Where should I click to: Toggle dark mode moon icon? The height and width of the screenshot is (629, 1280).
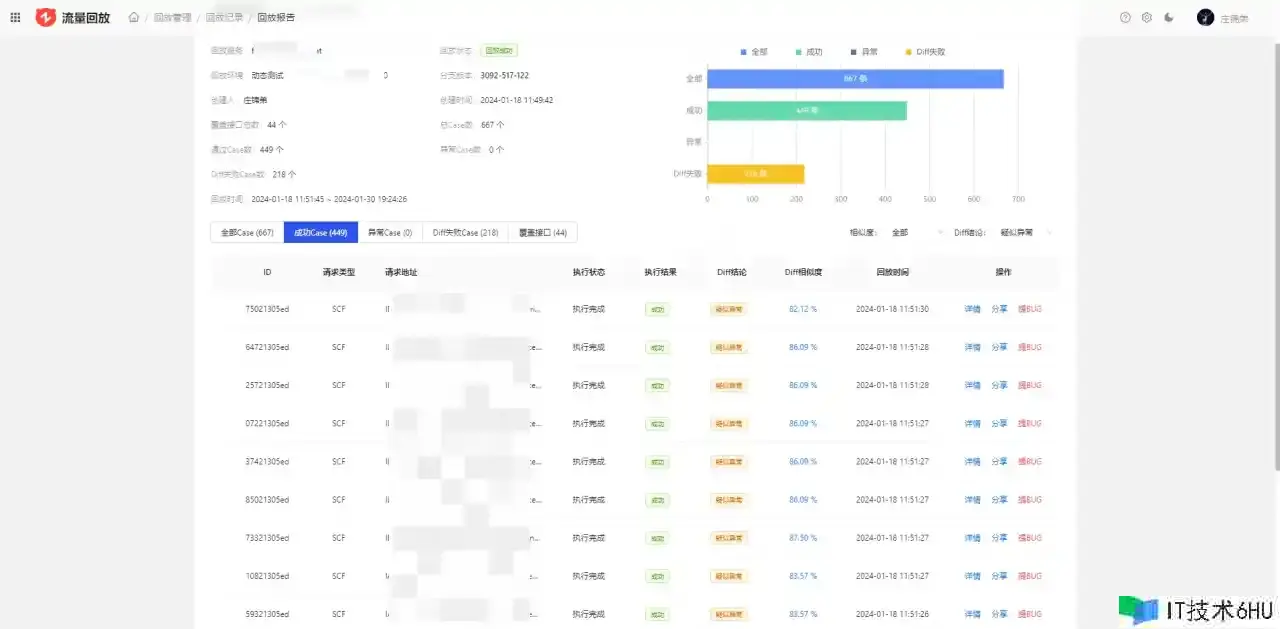tap(1169, 17)
